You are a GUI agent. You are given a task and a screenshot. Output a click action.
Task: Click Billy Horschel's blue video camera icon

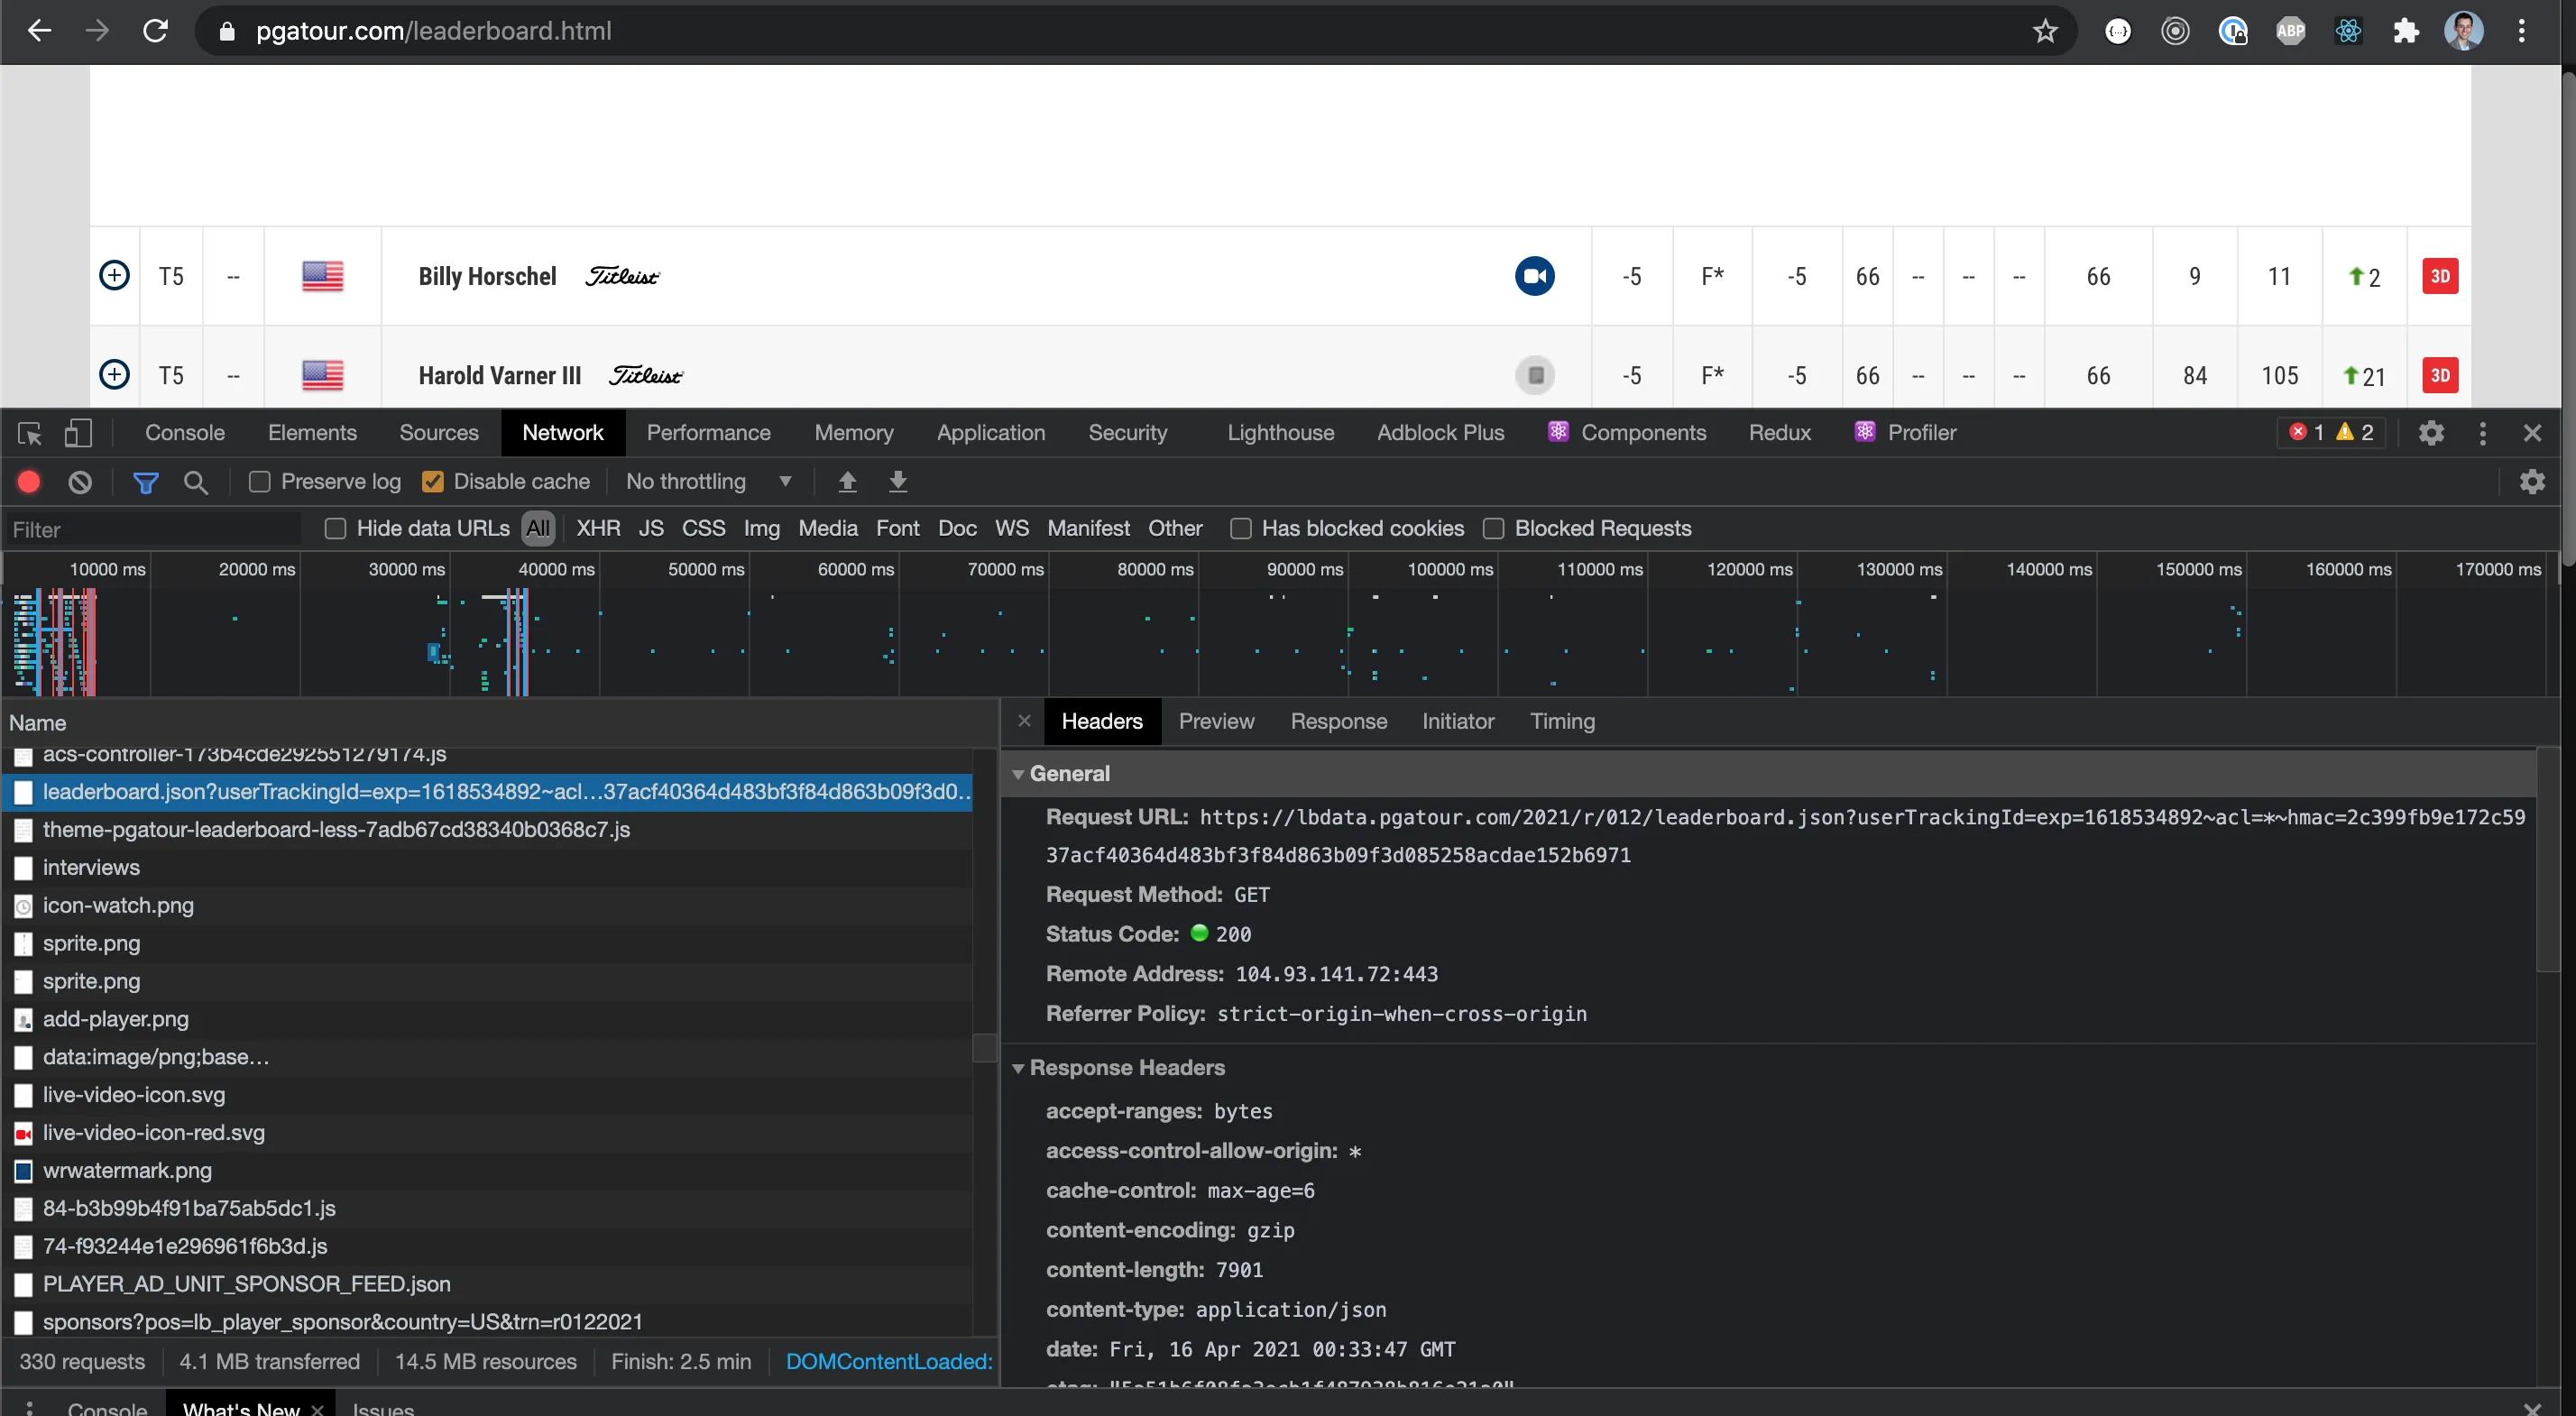tap(1534, 276)
